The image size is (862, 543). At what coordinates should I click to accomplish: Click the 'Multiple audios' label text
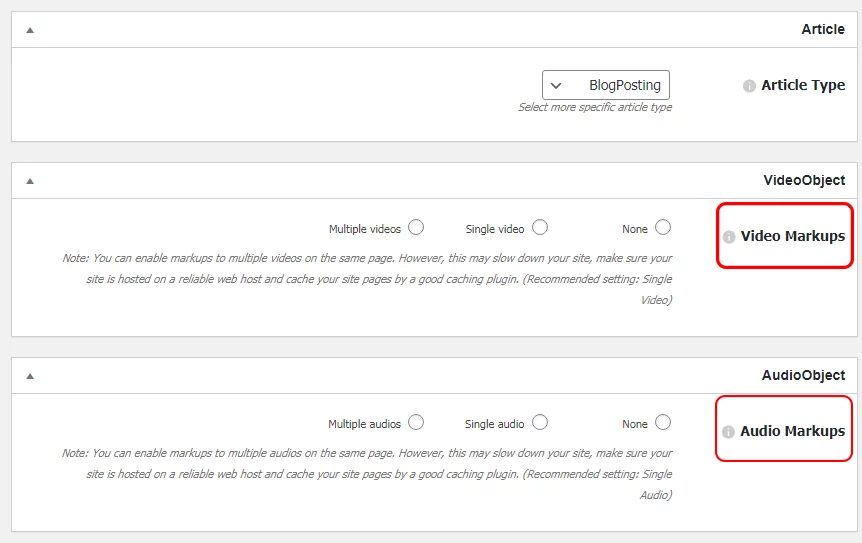tap(364, 424)
